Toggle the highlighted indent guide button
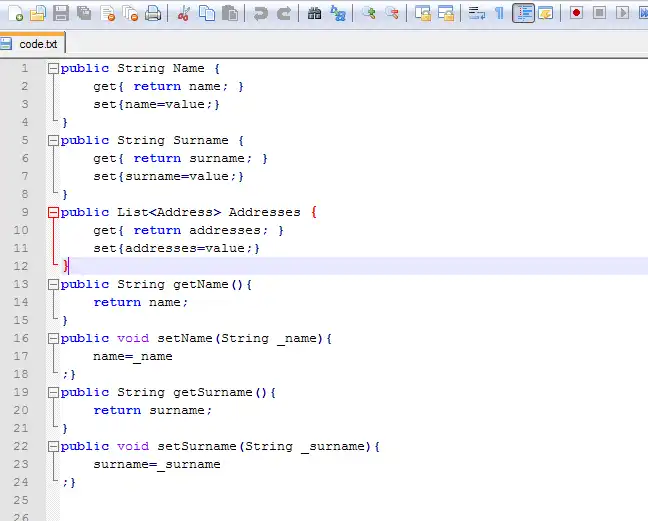The height and width of the screenshot is (521, 648). click(x=523, y=13)
